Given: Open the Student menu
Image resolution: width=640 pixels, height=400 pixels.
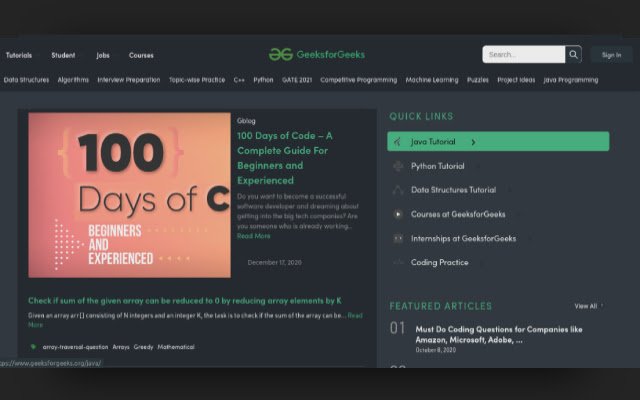Looking at the screenshot, I should coord(63,55).
